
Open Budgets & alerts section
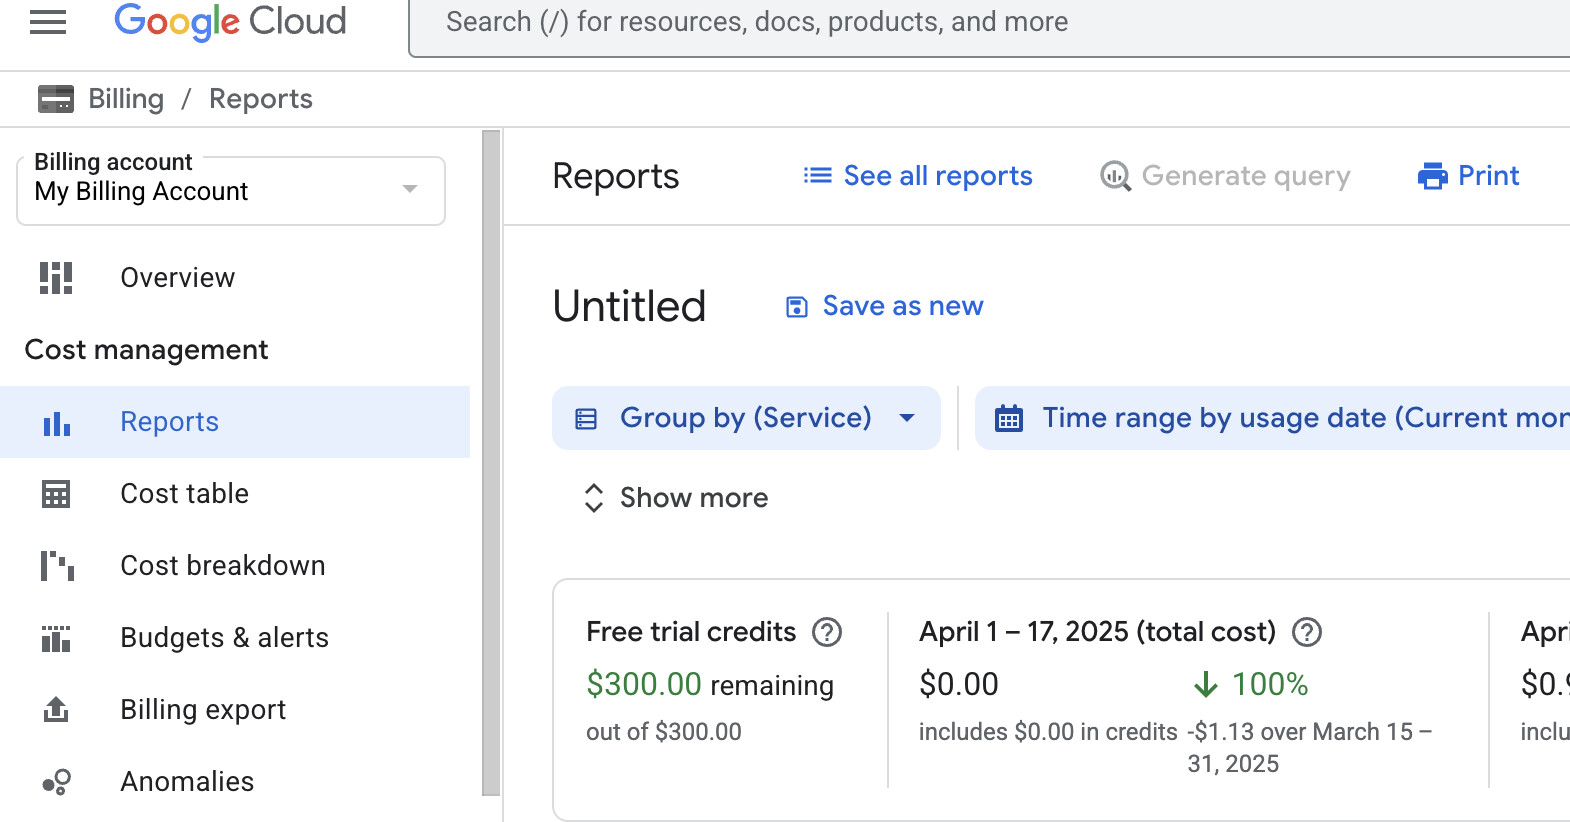pos(224,638)
